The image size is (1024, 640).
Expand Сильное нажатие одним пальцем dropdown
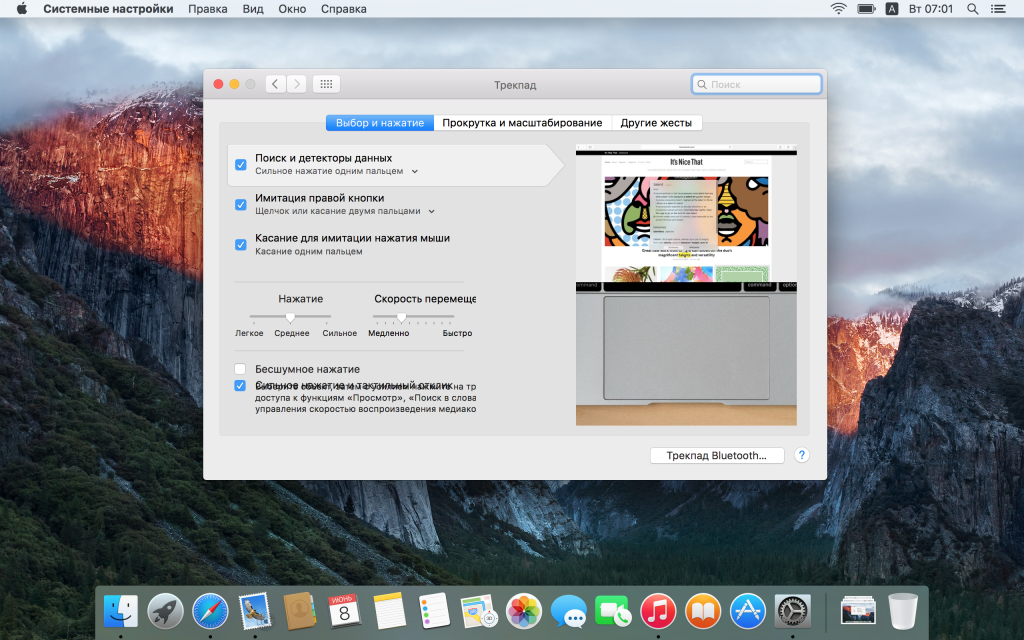(x=415, y=172)
